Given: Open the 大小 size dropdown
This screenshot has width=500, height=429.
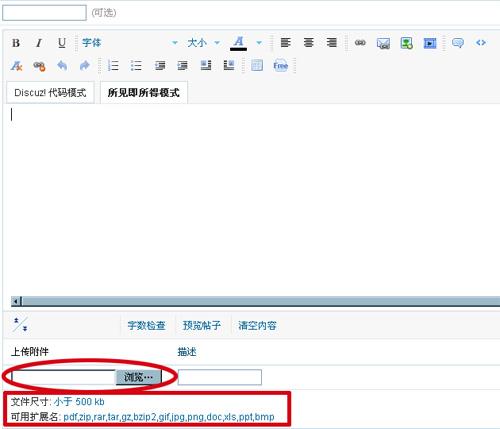Looking at the screenshot, I should click(x=203, y=43).
